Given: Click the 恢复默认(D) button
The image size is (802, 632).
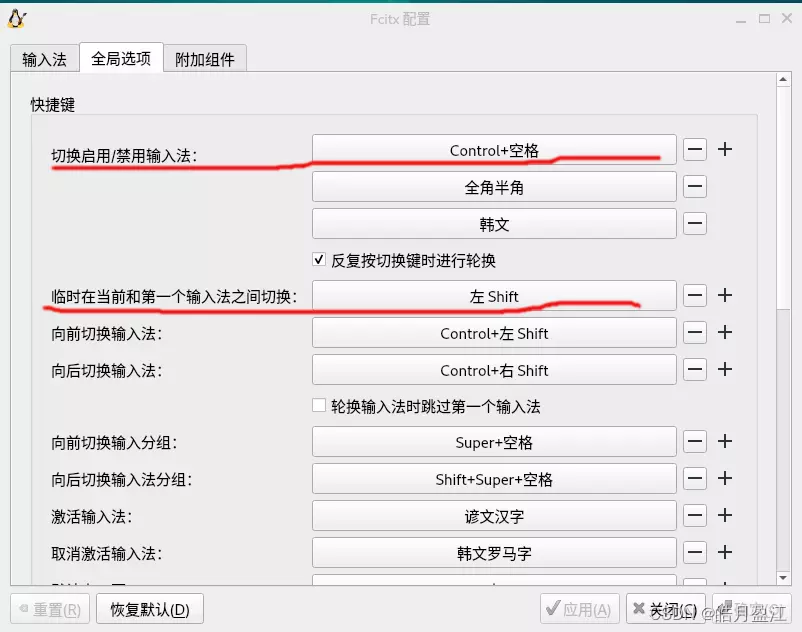Looking at the screenshot, I should (150, 609).
